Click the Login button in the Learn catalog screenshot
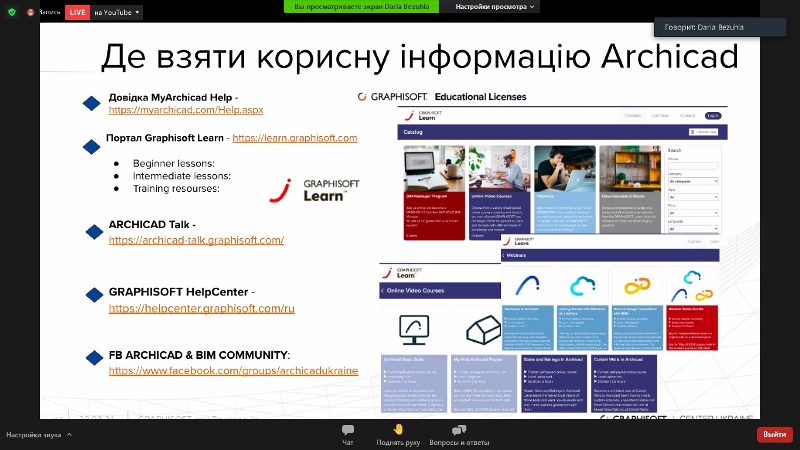Viewport: 800px width, 450px height. click(x=713, y=116)
